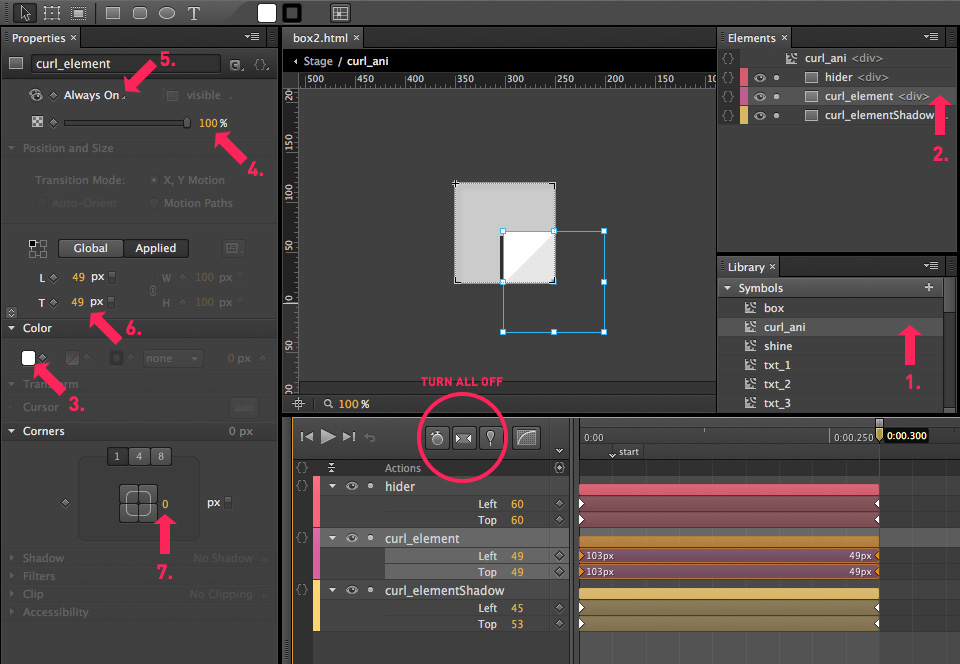
Task: Collapse the curl_elementShadow layer in timeline
Action: (x=332, y=590)
